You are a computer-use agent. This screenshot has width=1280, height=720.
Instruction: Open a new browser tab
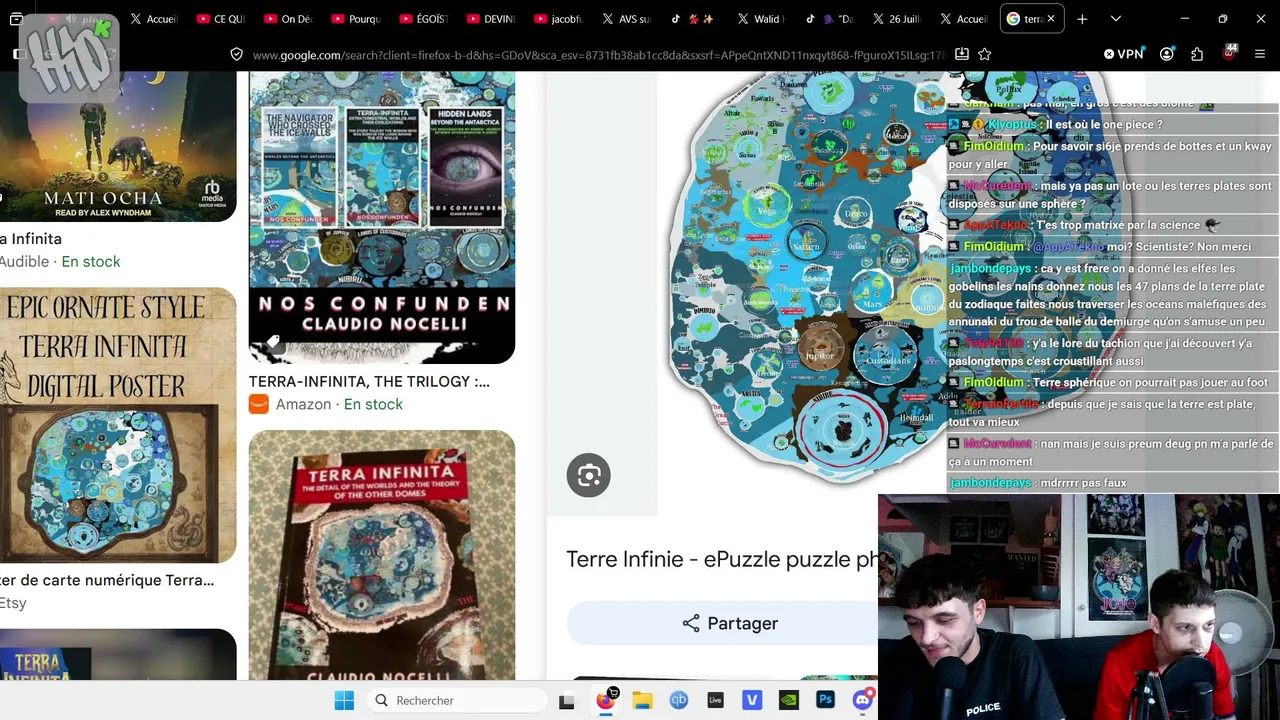coord(1082,19)
